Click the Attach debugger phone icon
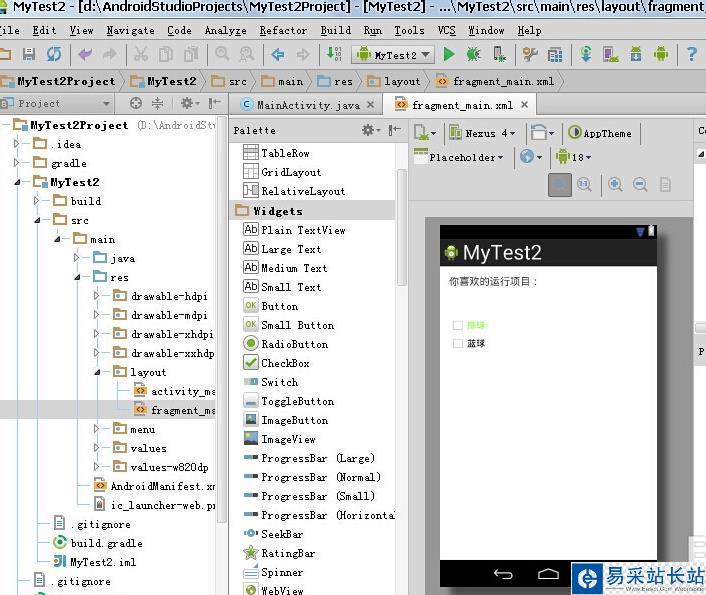 pos(499,55)
